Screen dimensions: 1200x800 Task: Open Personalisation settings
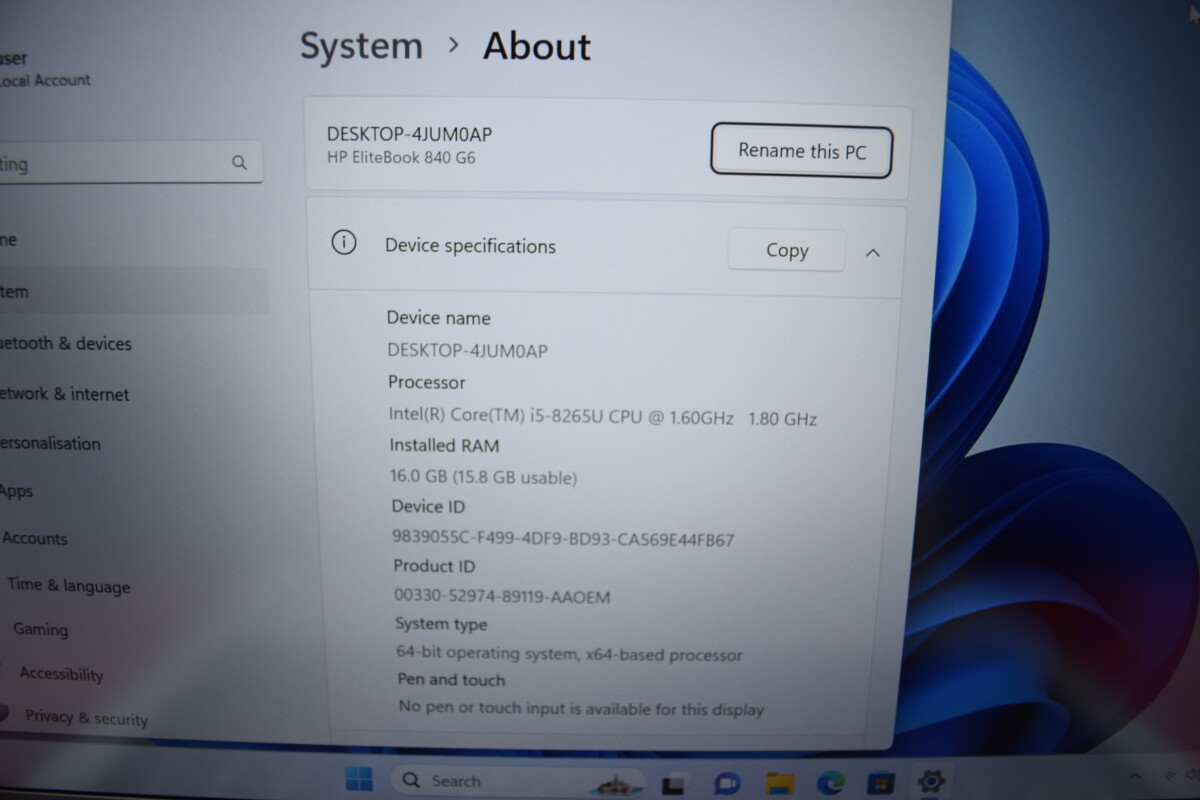(50, 443)
